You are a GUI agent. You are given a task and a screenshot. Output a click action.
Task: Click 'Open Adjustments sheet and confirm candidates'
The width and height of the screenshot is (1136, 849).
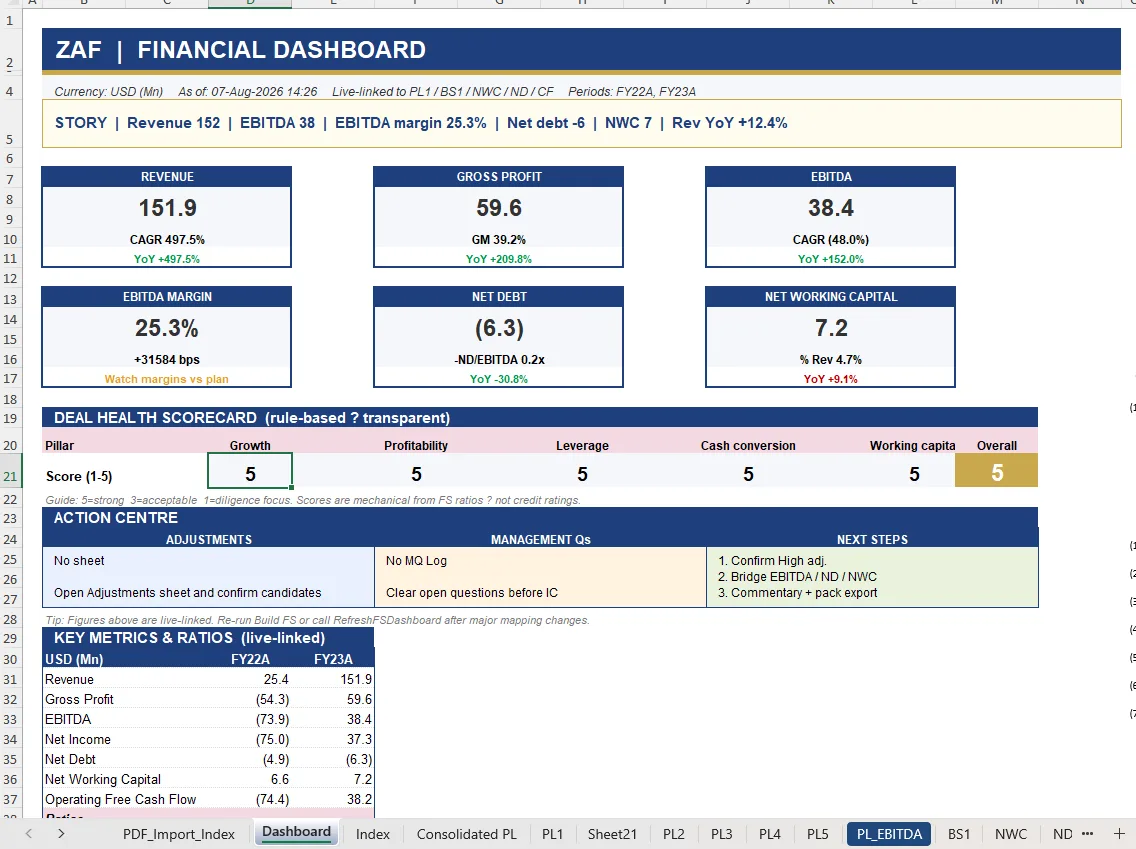click(188, 593)
